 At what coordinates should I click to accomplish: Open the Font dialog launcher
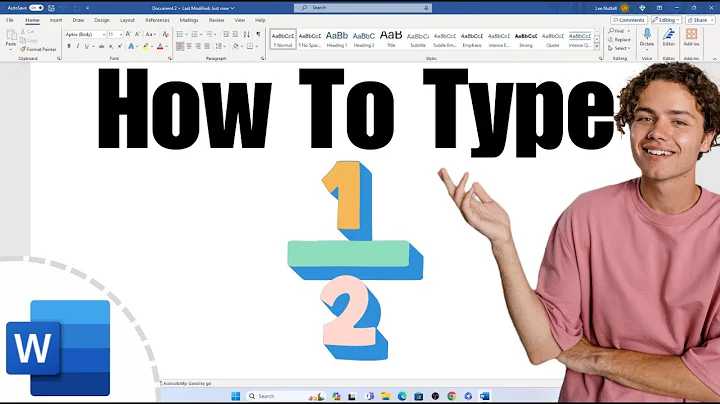tap(170, 59)
